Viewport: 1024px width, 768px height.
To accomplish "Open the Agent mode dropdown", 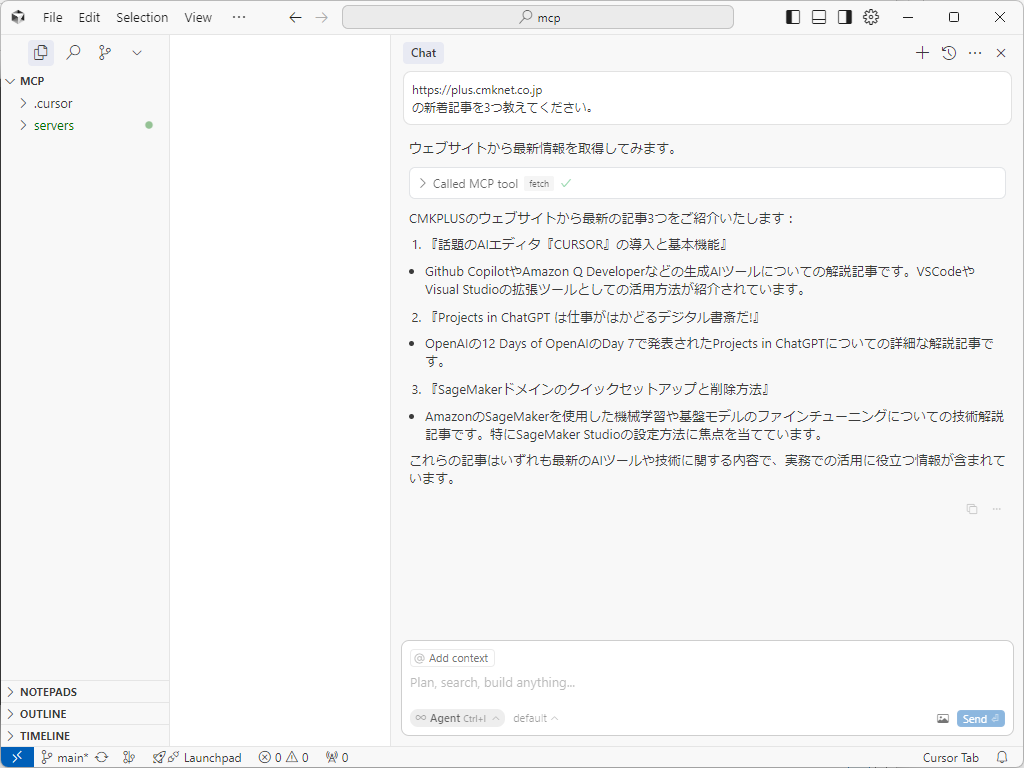I will point(457,718).
